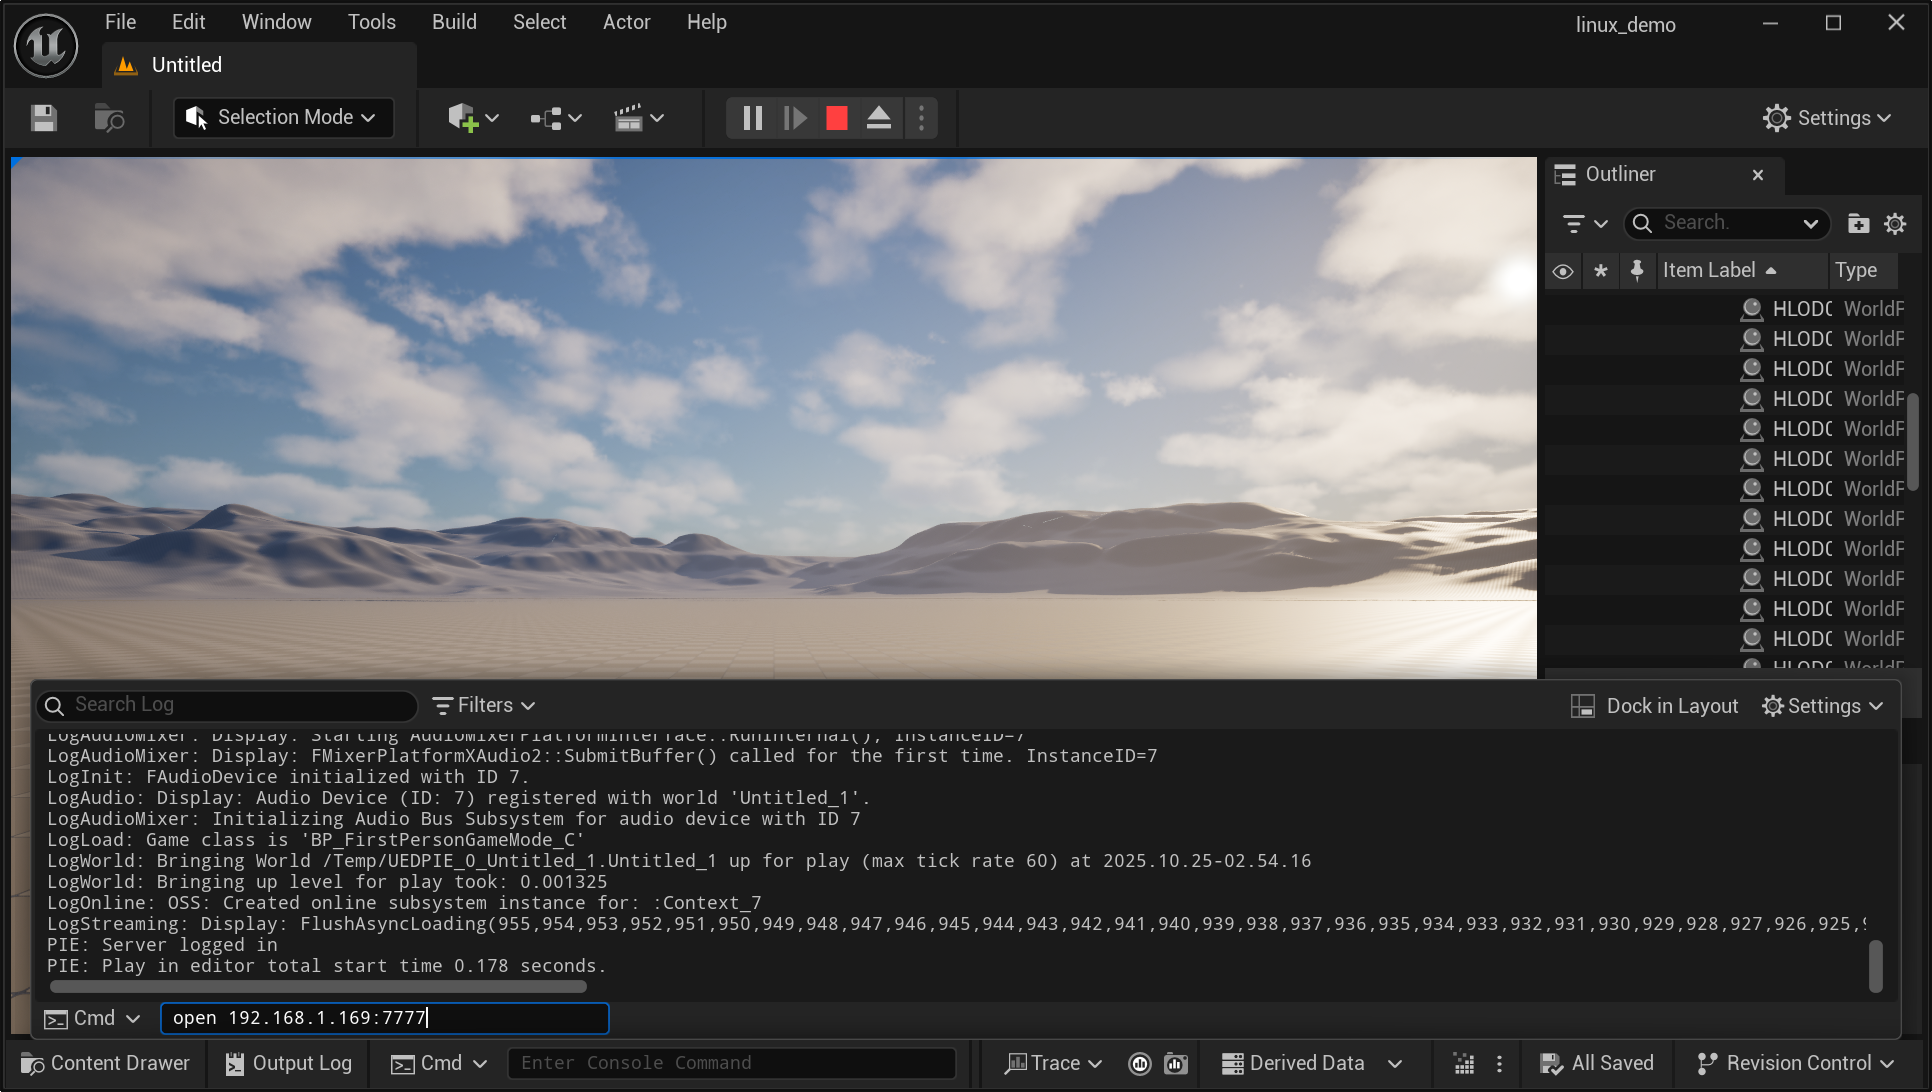The image size is (1932, 1092).
Task: Open Outliner gear settings
Action: [1895, 224]
